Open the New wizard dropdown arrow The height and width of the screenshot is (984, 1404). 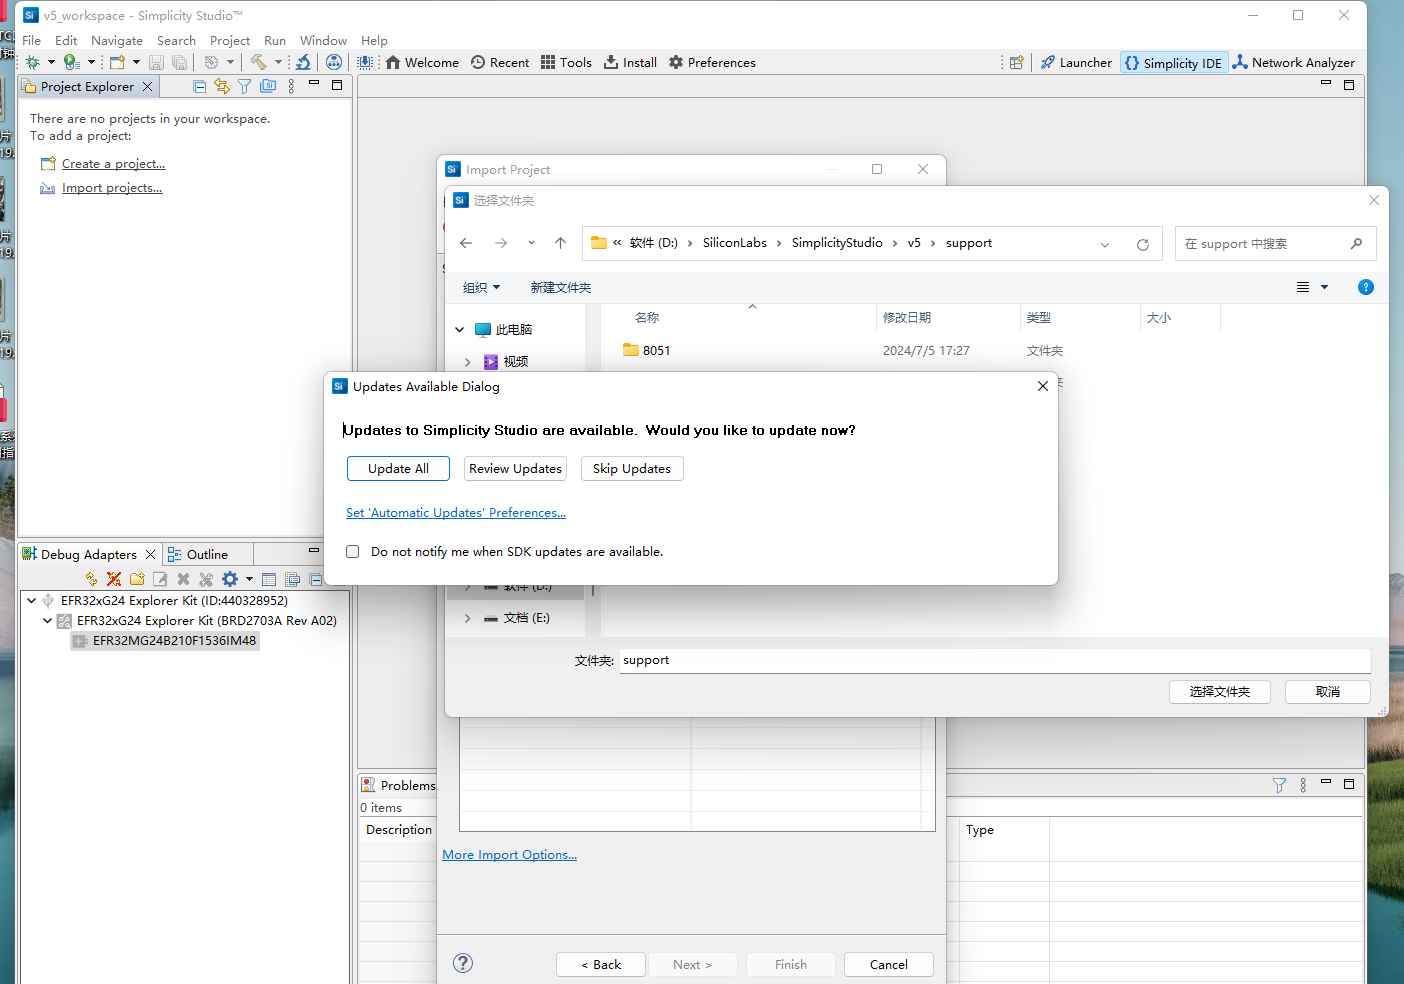[x=137, y=62]
